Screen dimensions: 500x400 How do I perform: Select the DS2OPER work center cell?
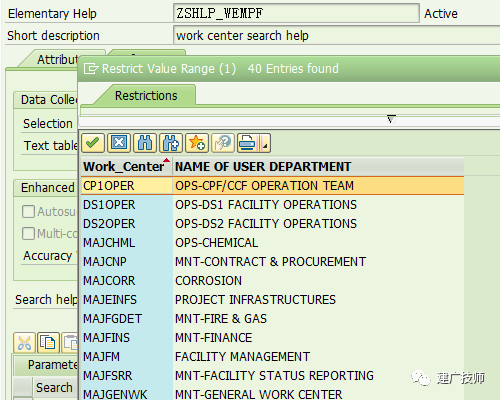[127, 224]
